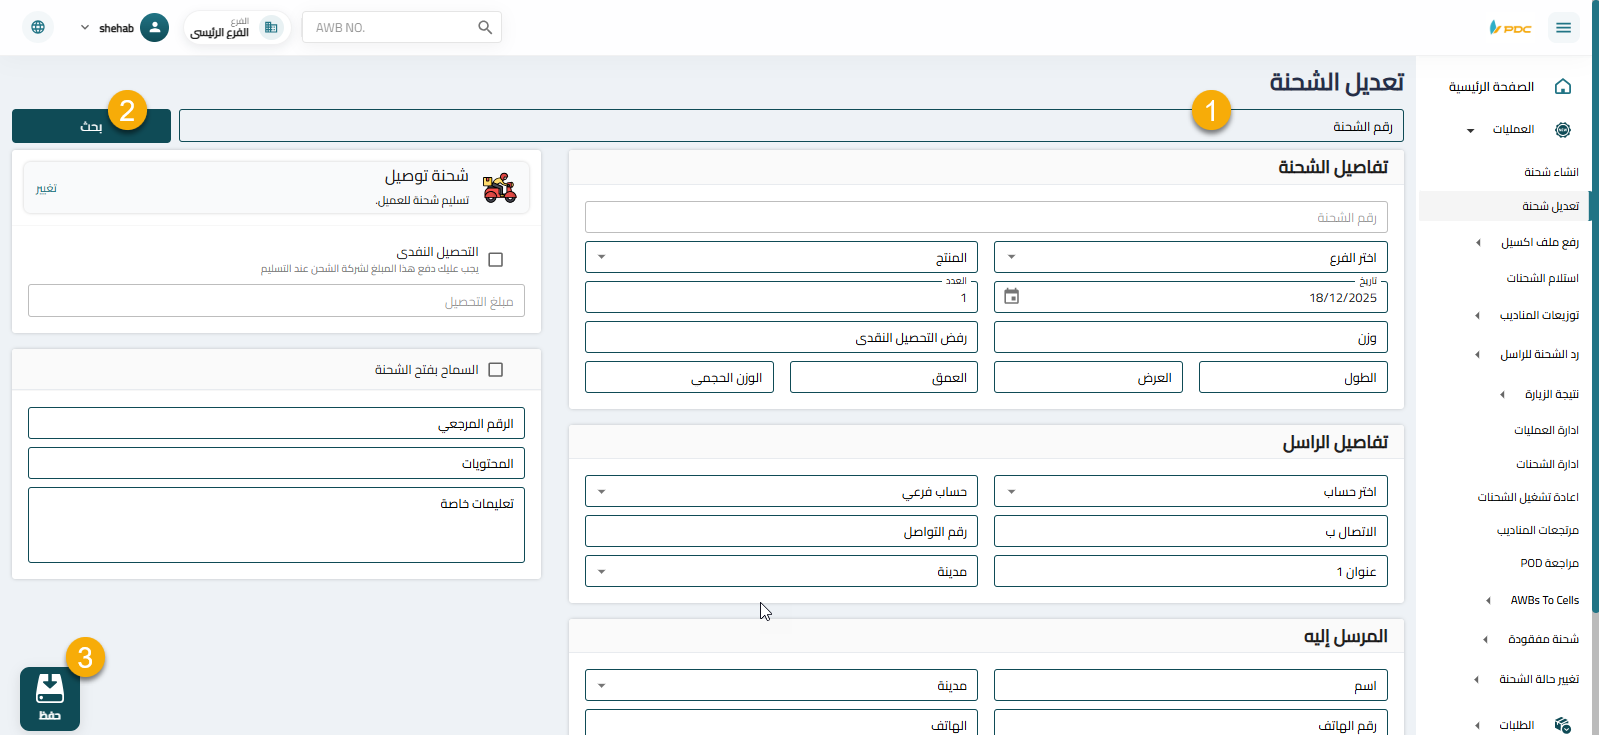1599x735 pixels.
Task: Focus the AWB NO. search field
Action: 401,27
